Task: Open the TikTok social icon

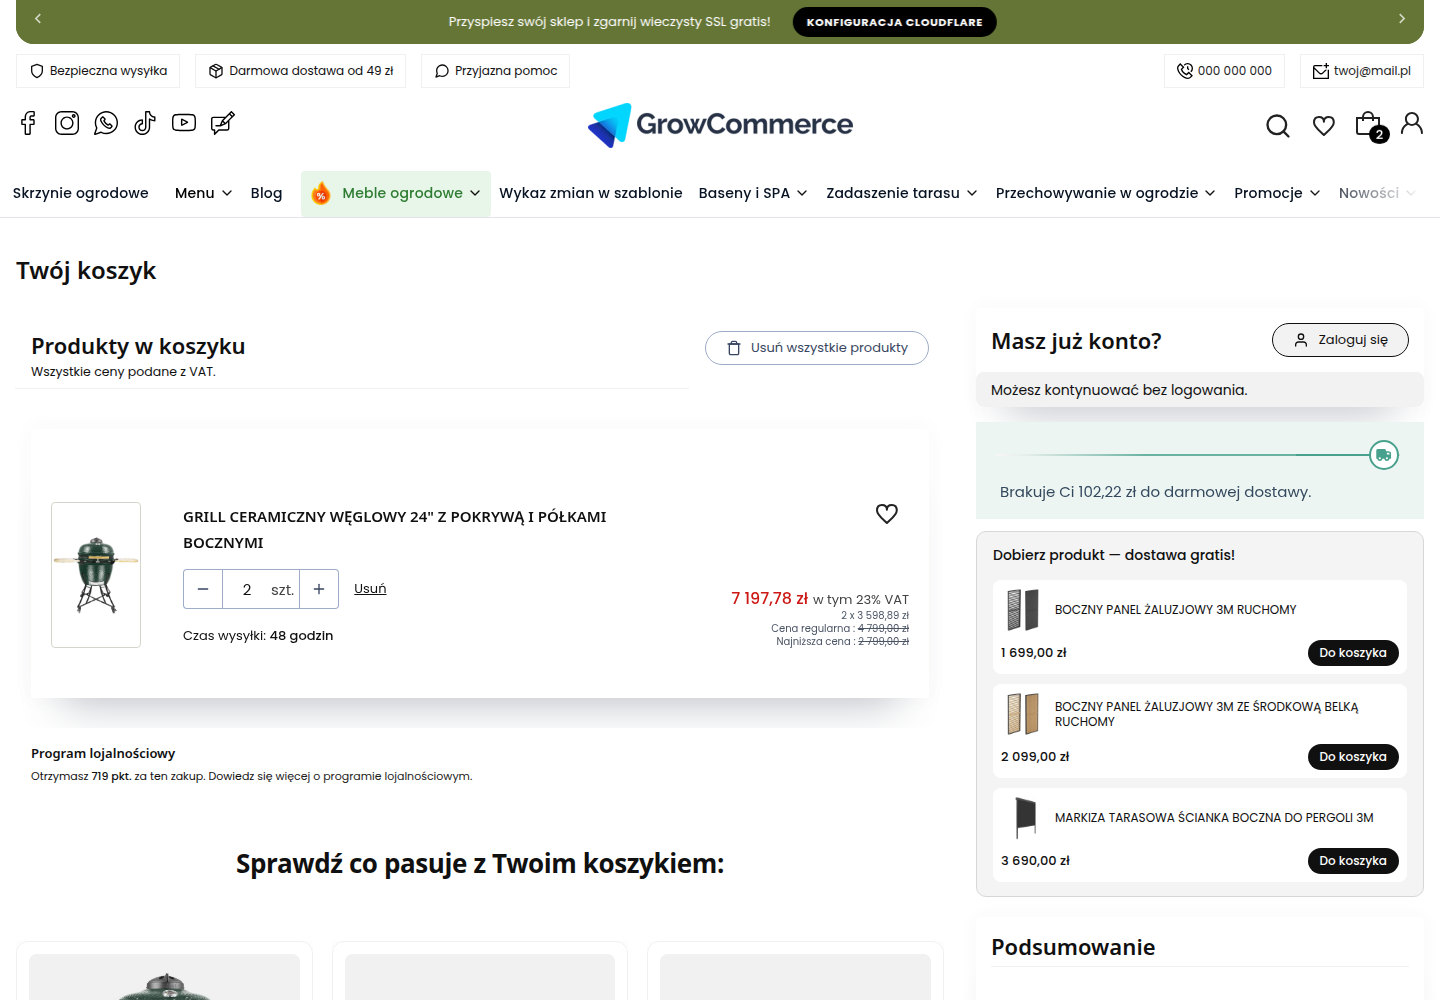Action: tap(145, 123)
